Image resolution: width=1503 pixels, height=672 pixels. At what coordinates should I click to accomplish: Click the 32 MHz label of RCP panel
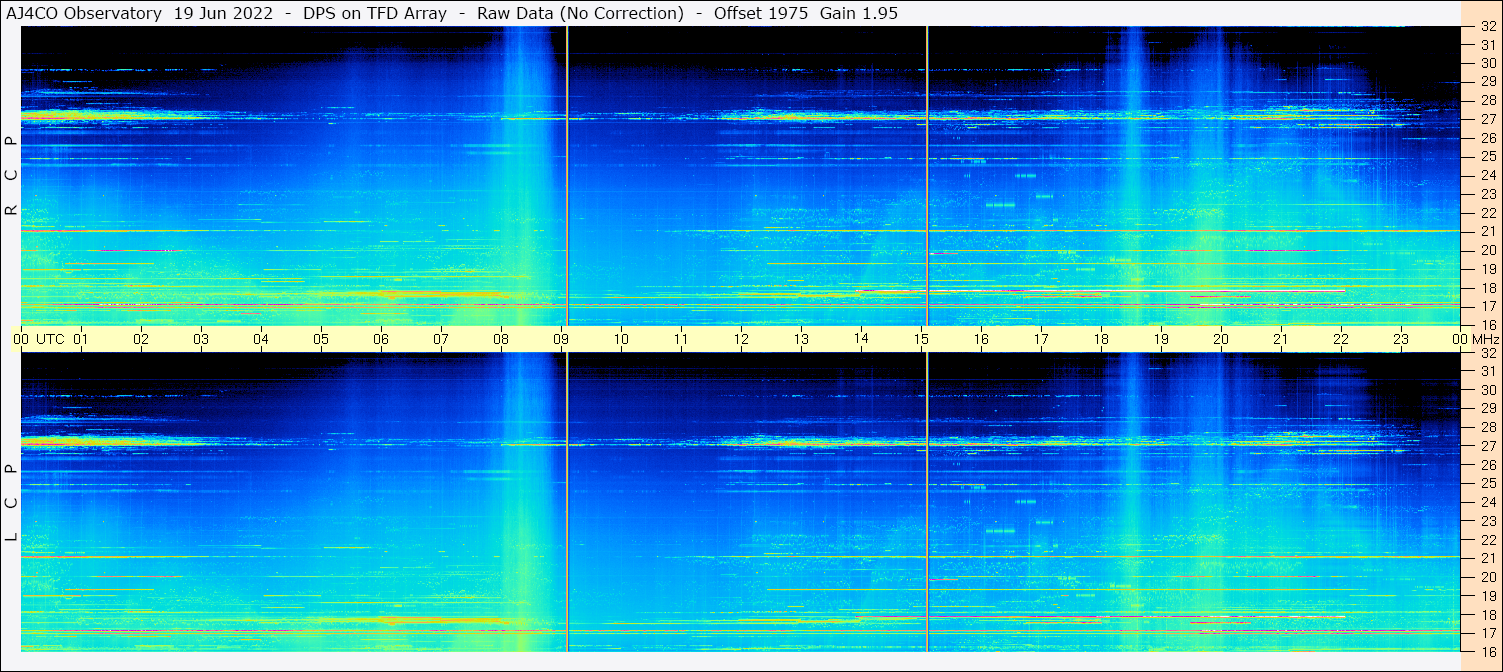(x=1487, y=27)
